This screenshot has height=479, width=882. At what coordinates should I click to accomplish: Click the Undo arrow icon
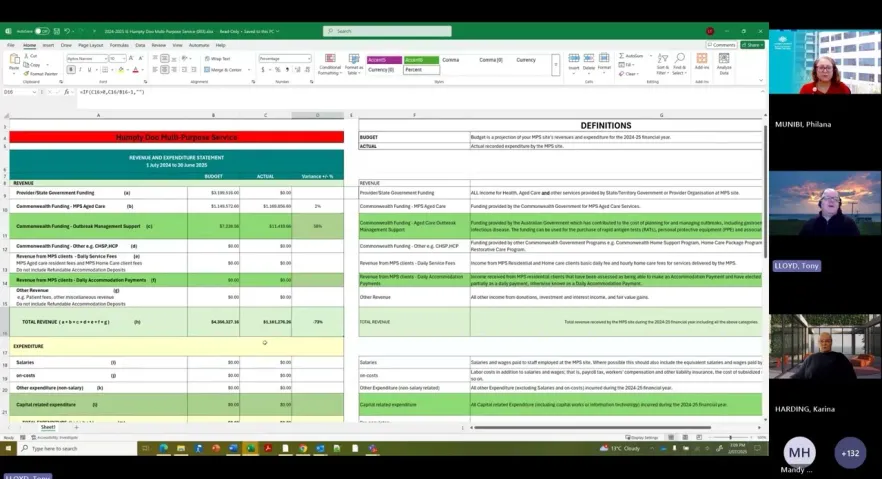tap(67, 31)
